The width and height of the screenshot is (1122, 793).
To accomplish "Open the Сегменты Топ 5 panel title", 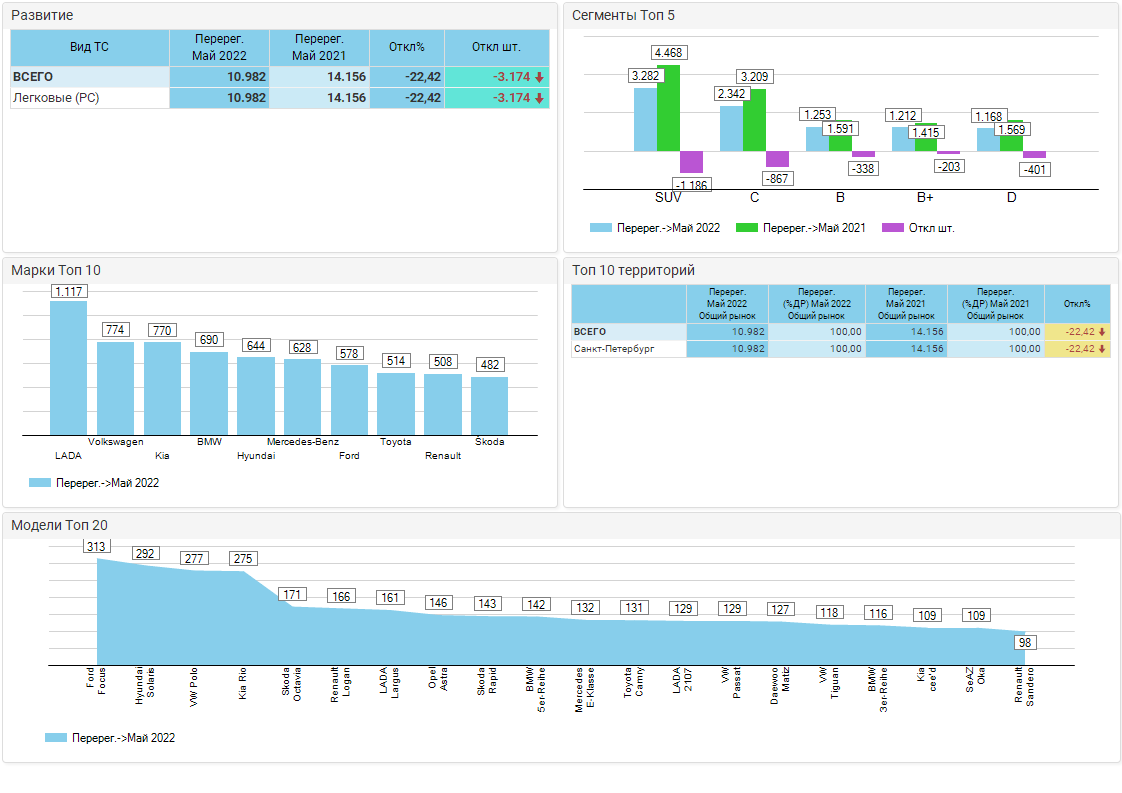I will (x=615, y=15).
